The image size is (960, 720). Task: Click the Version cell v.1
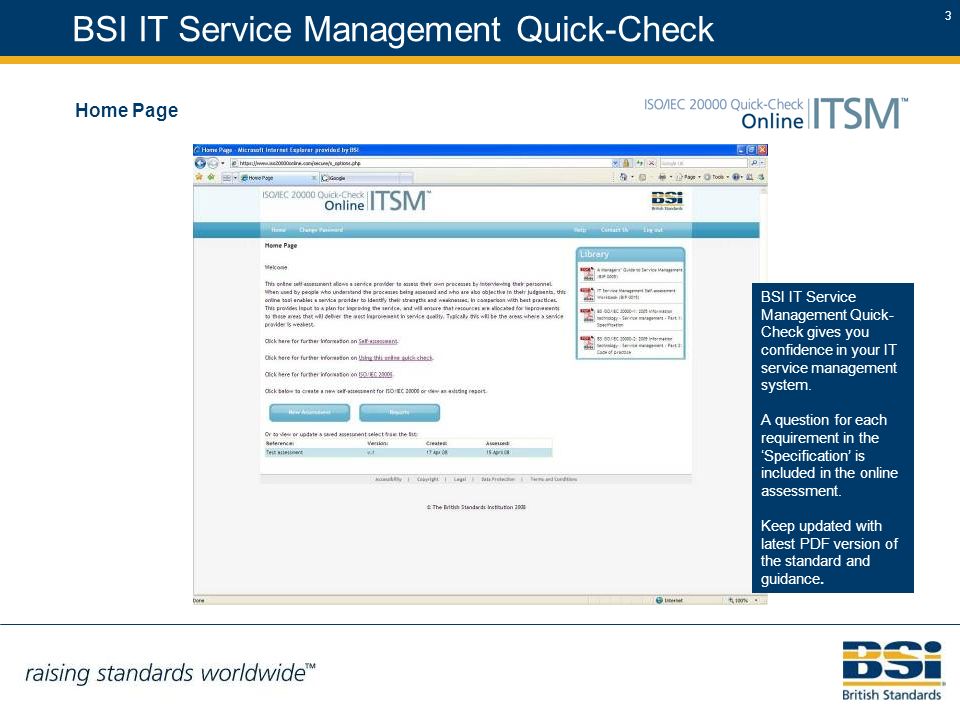click(370, 452)
